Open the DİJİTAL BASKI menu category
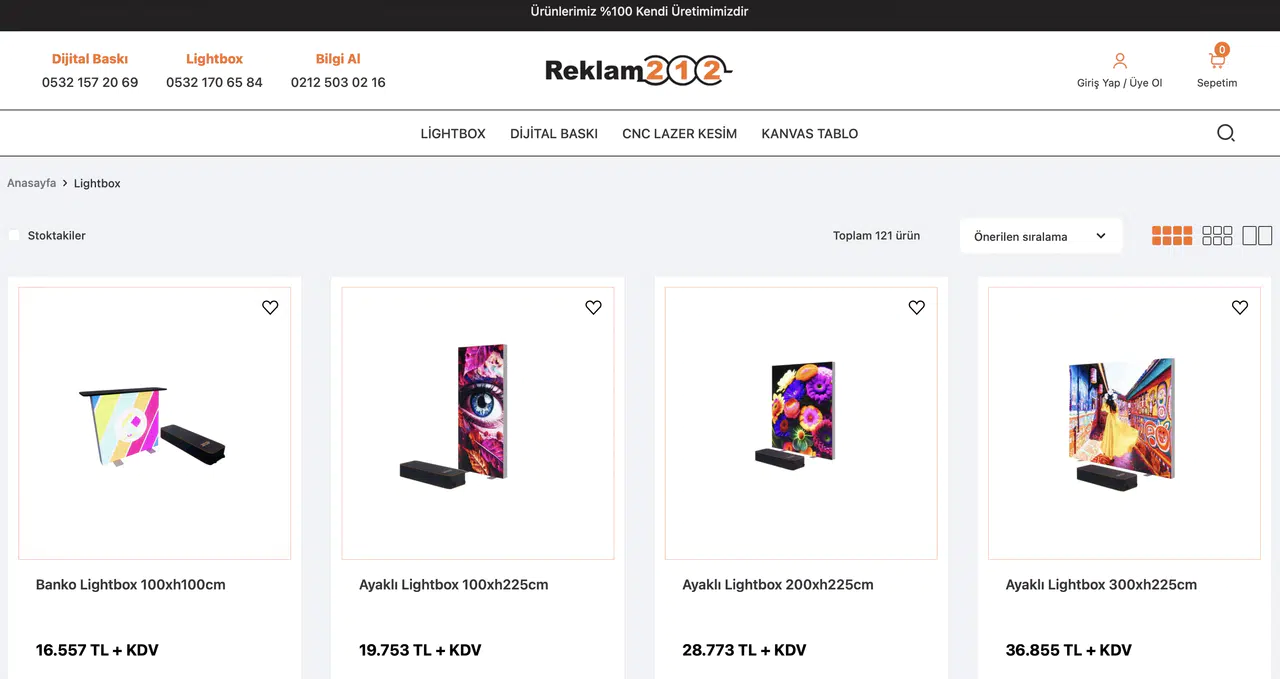The height and width of the screenshot is (679, 1280). [554, 134]
